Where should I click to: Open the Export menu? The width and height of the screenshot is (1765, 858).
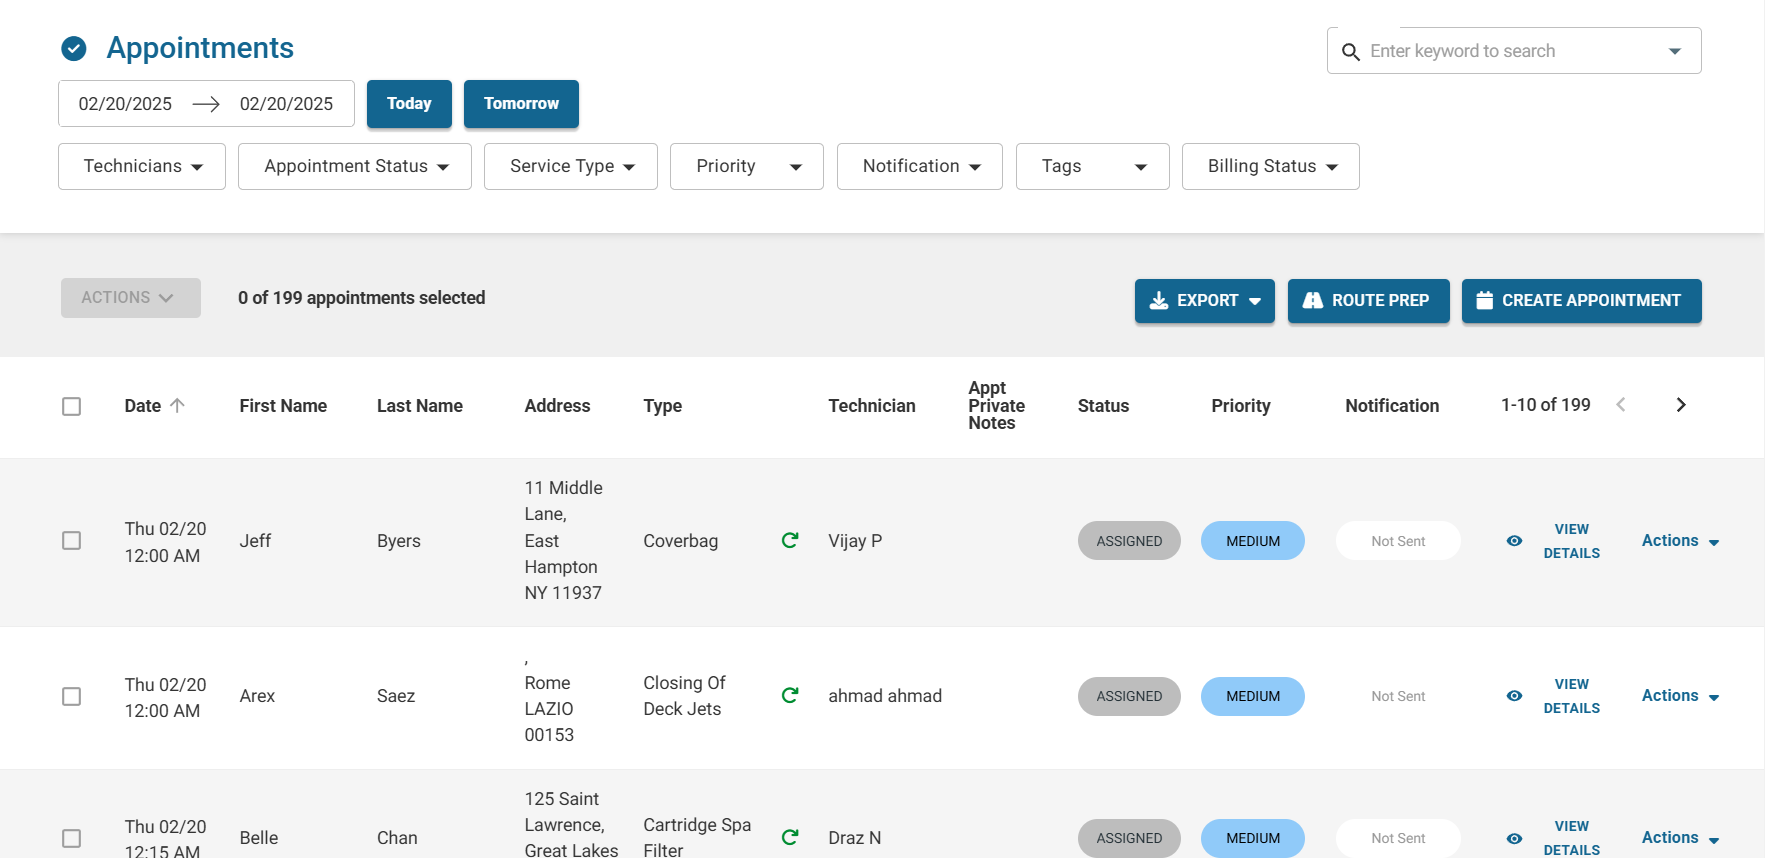coord(1204,301)
